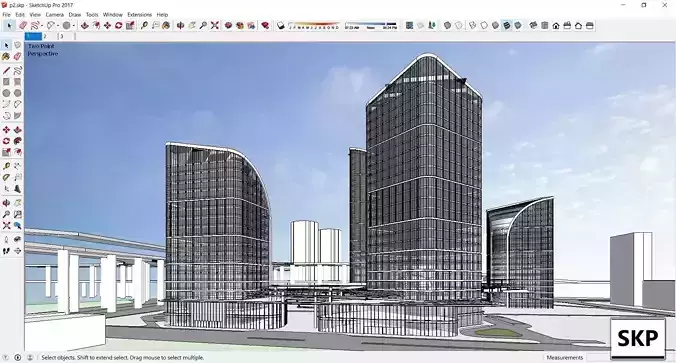The width and height of the screenshot is (676, 363).
Task: Enable Hidden Line face style
Action: pyautogui.click(x=484, y=26)
